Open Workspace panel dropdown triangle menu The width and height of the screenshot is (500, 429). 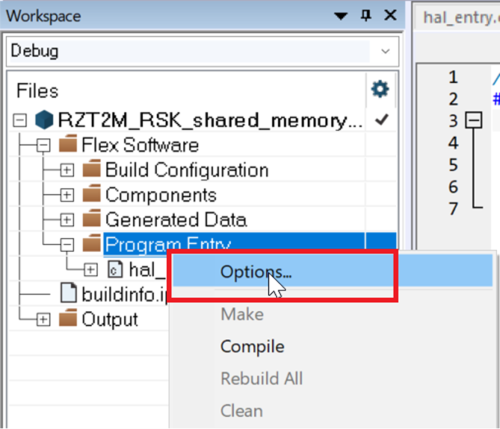point(341,16)
